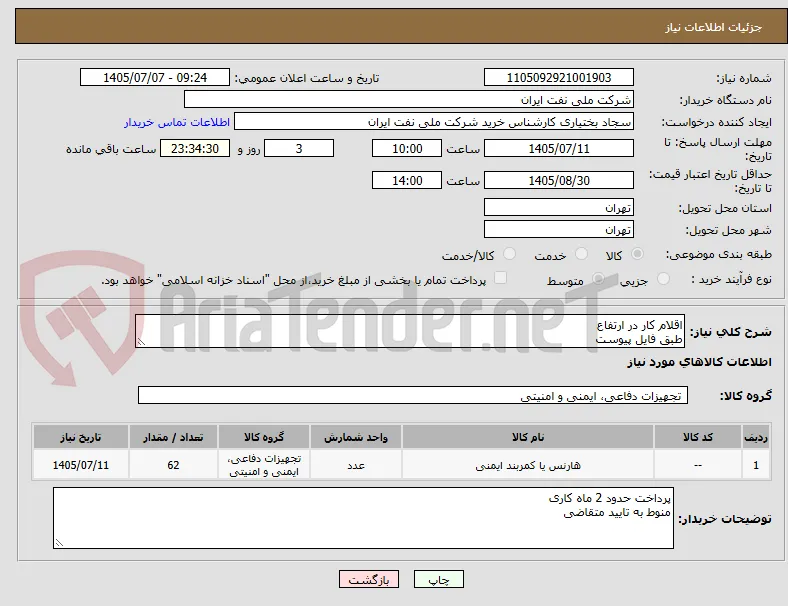Open the اطلاعات تماس خریدار link
The image size is (788, 606).
click(177, 122)
